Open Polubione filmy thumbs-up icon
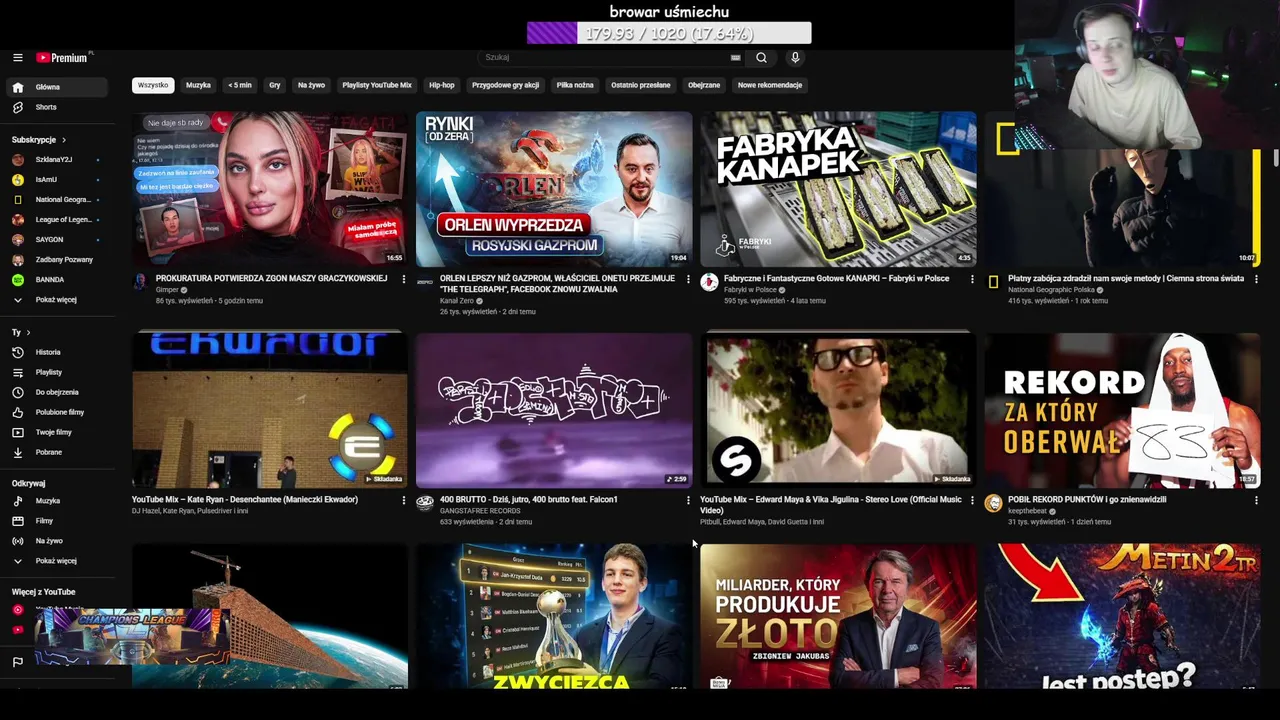This screenshot has width=1280, height=720. pyautogui.click(x=17, y=412)
